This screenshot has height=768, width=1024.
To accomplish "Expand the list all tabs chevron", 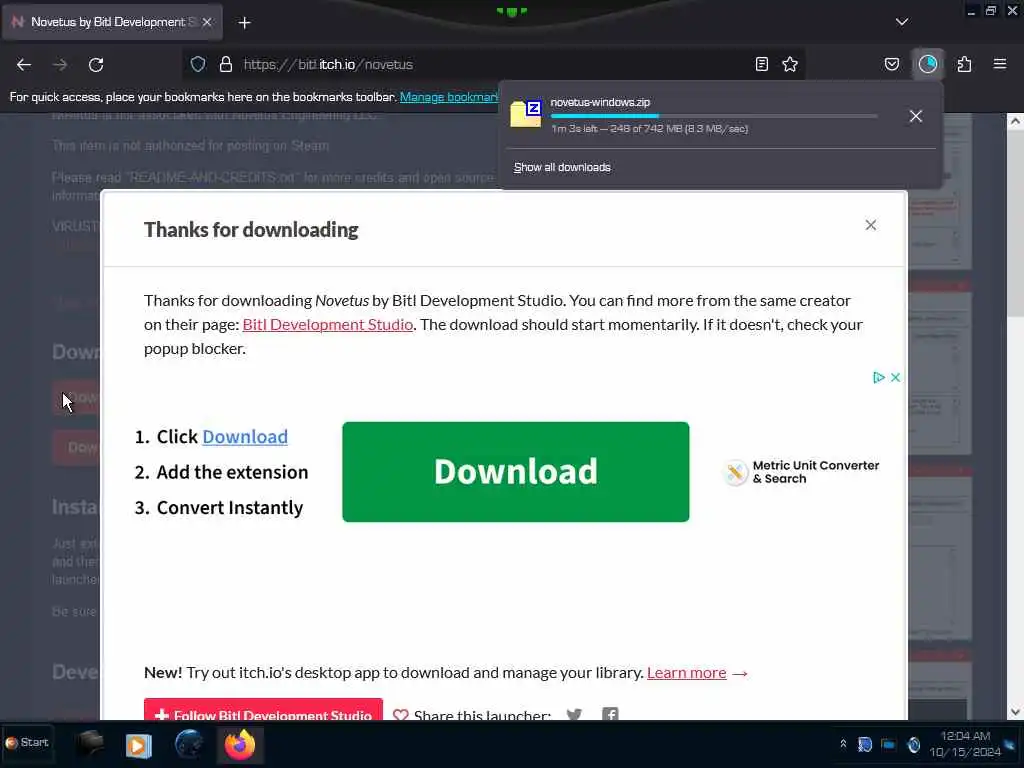I will (x=902, y=22).
